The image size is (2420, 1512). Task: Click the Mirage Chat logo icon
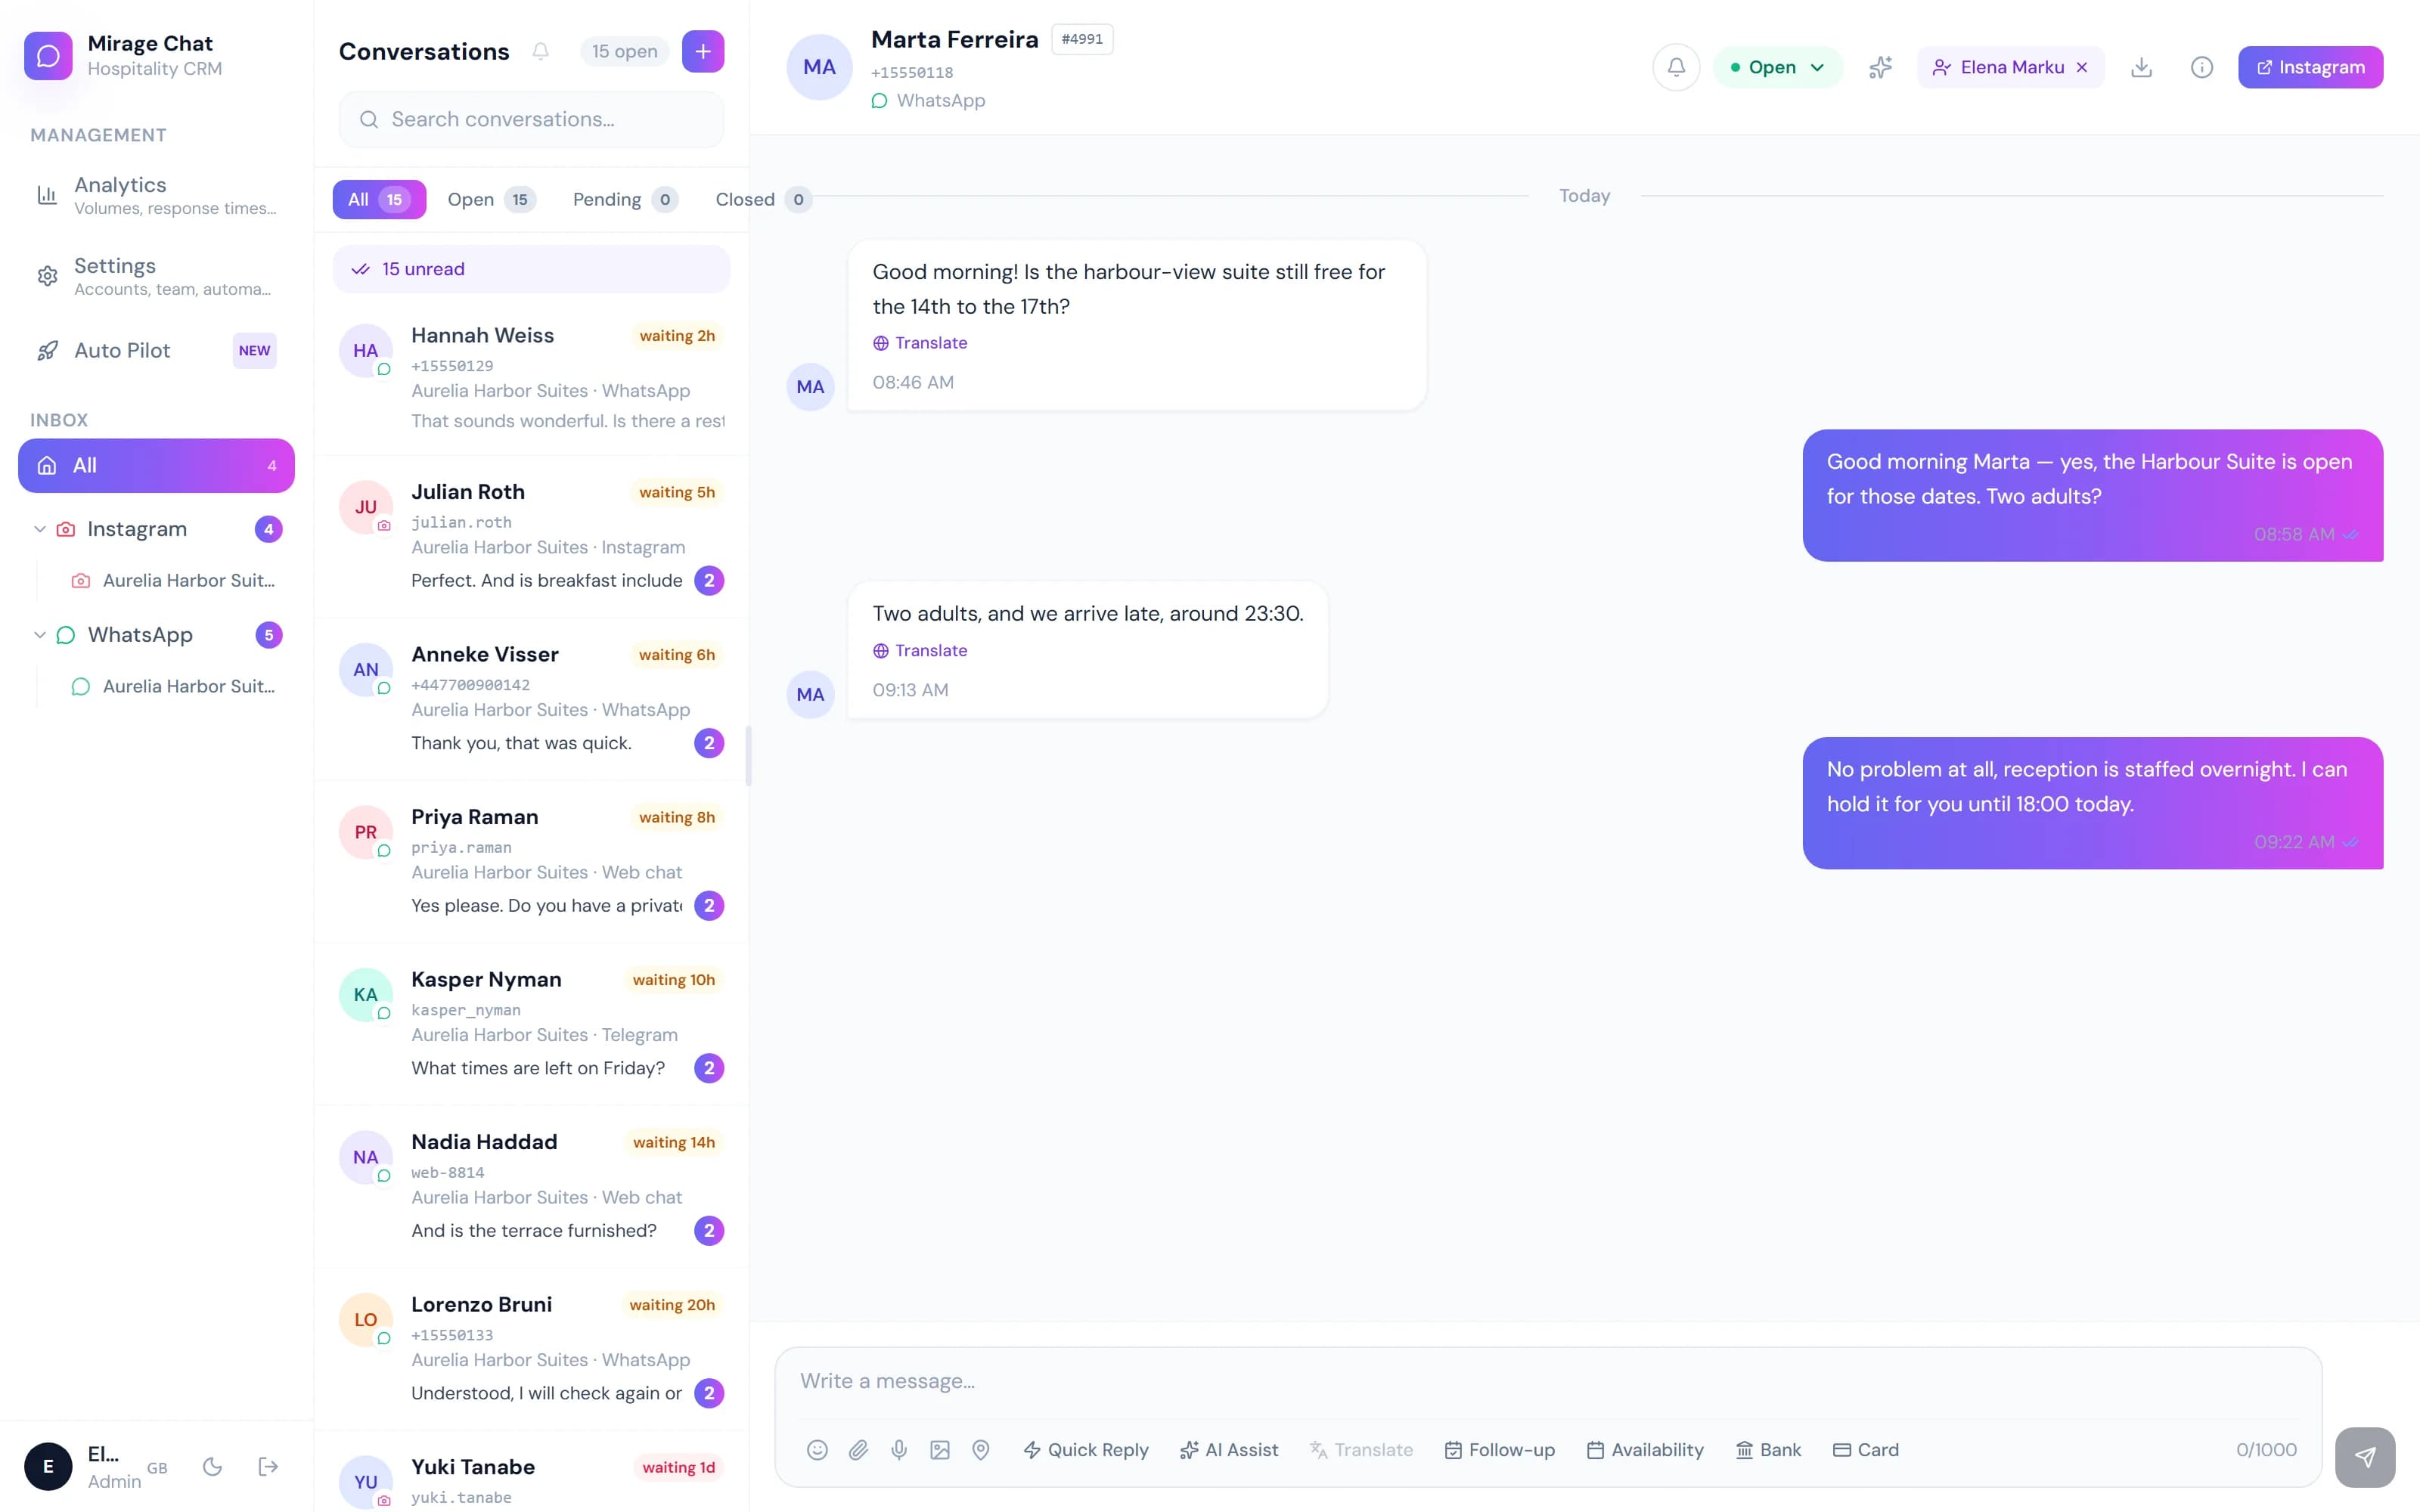48,55
